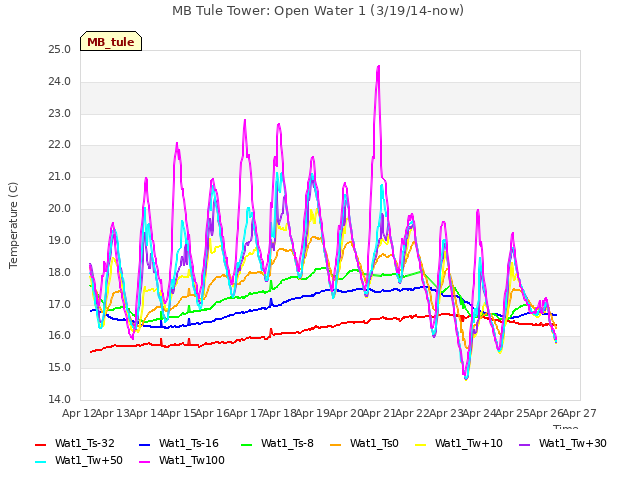Click the Wat1_Tw+50 legend label

pyautogui.click(x=89, y=461)
